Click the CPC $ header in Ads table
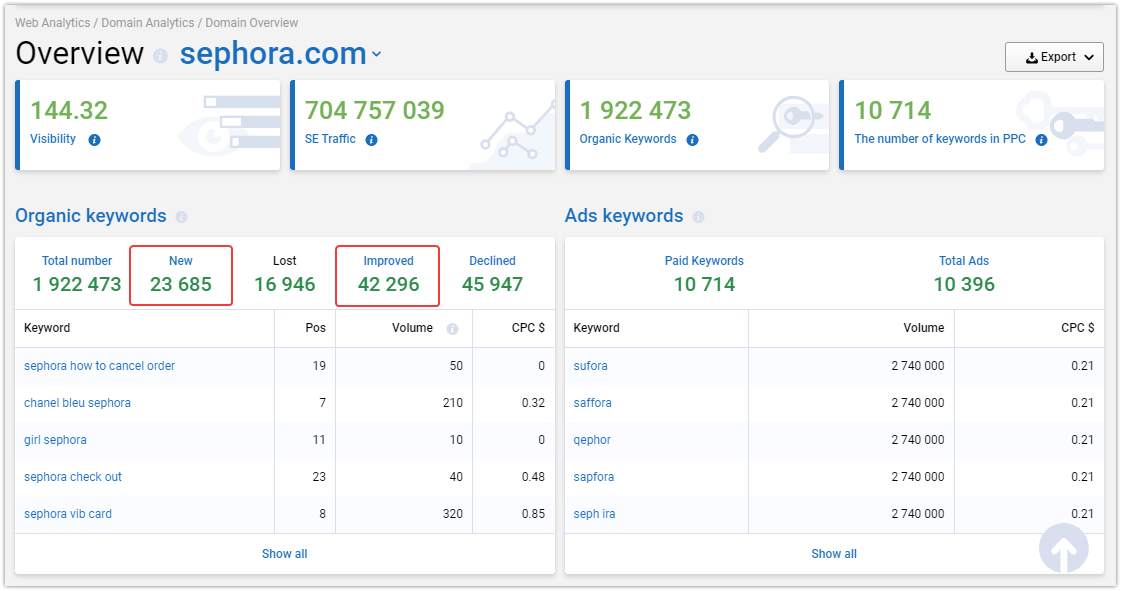1121x591 pixels. pyautogui.click(x=1077, y=328)
